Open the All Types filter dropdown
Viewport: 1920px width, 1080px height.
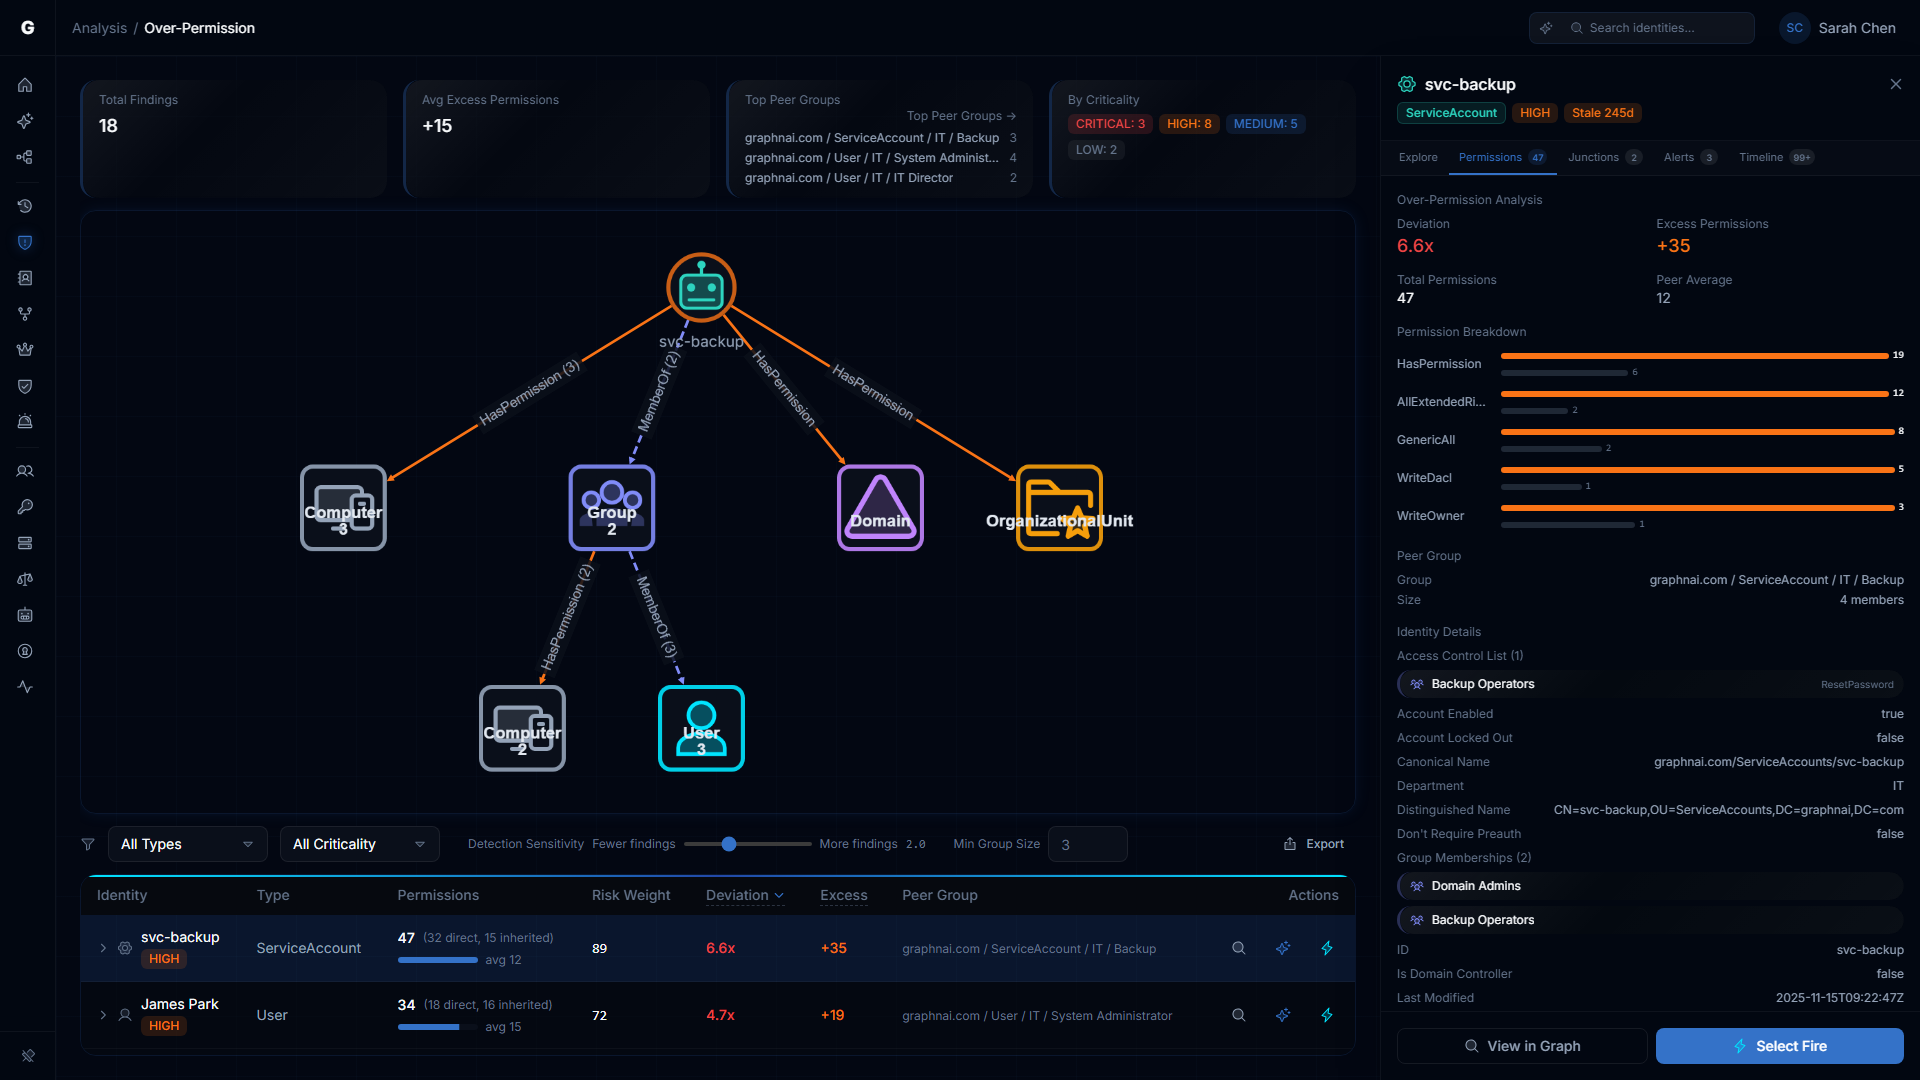coord(187,844)
